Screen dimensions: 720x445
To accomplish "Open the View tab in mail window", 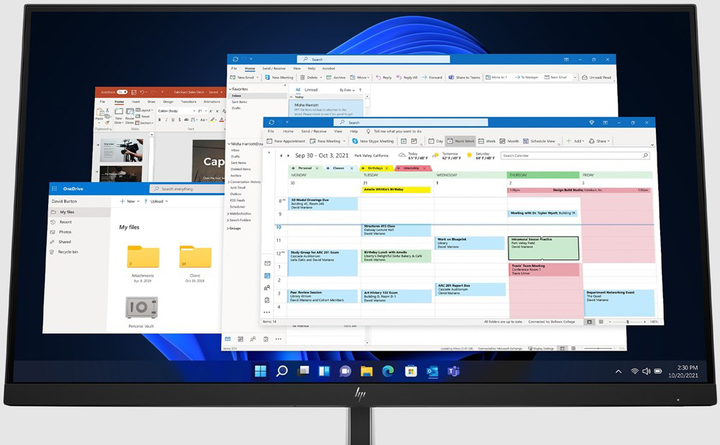I will [x=297, y=68].
